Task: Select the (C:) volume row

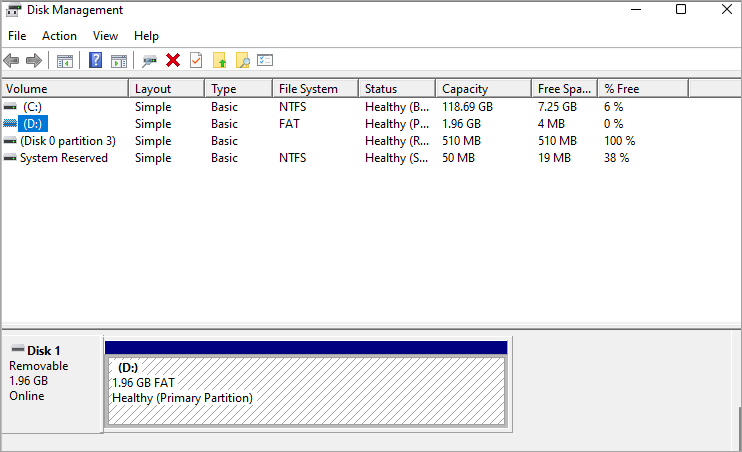Action: click(345, 107)
